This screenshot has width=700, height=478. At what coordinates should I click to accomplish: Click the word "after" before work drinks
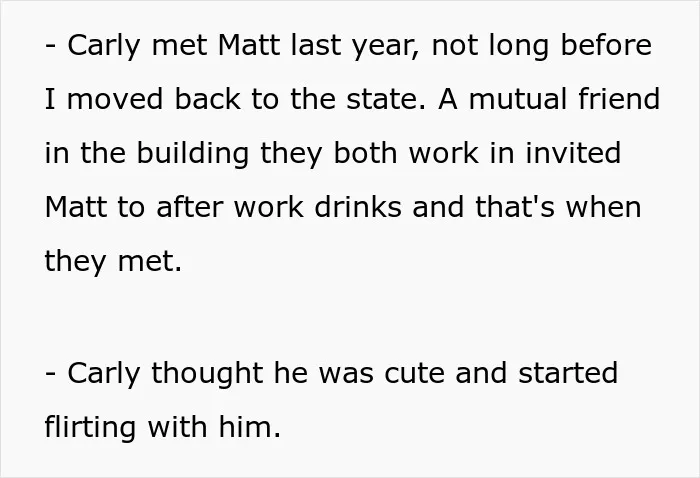click(x=190, y=207)
